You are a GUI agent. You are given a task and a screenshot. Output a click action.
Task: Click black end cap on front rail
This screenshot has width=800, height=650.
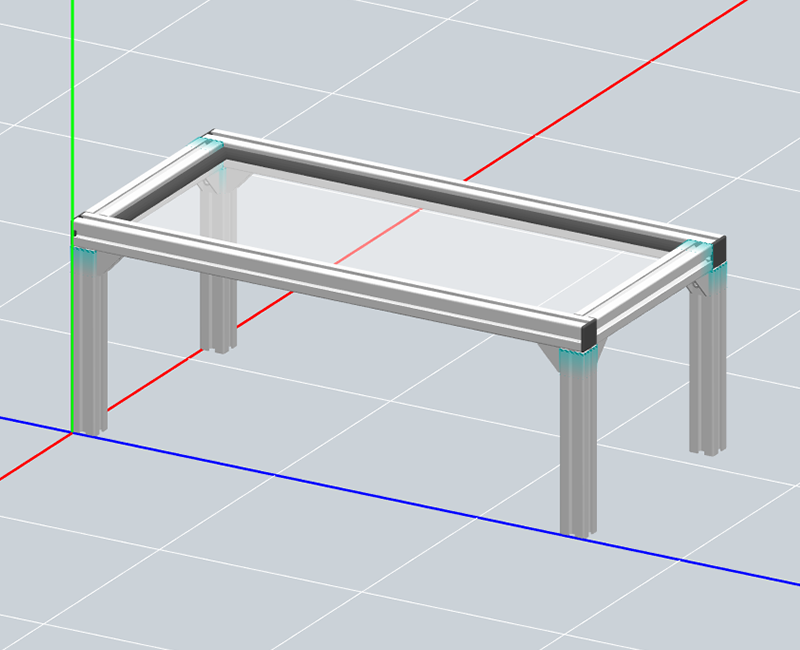point(589,332)
